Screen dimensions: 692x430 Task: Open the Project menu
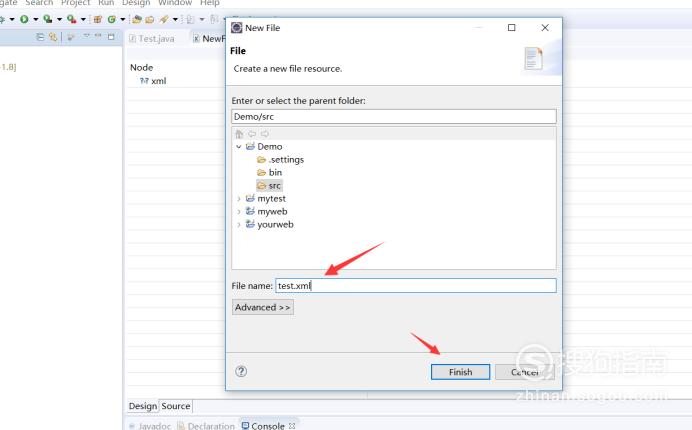click(x=75, y=3)
